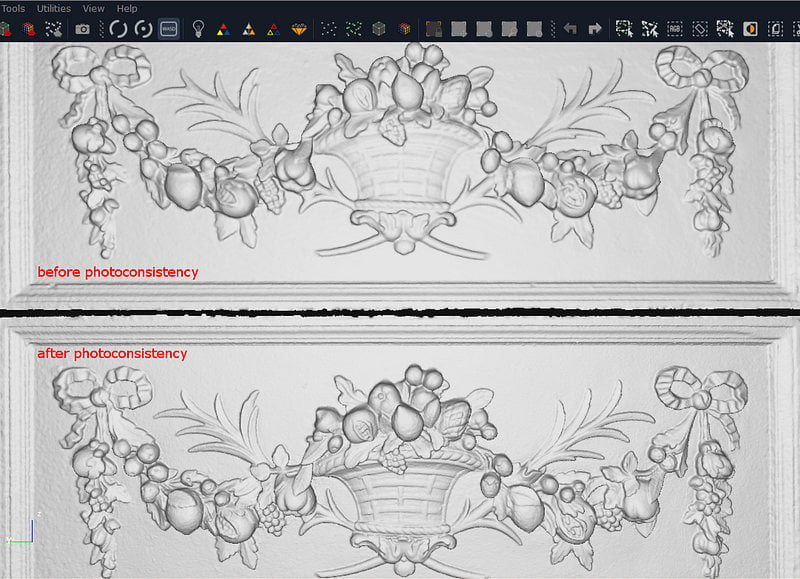Click the redo arrow in toolbar
The height and width of the screenshot is (579, 800).
tap(595, 29)
